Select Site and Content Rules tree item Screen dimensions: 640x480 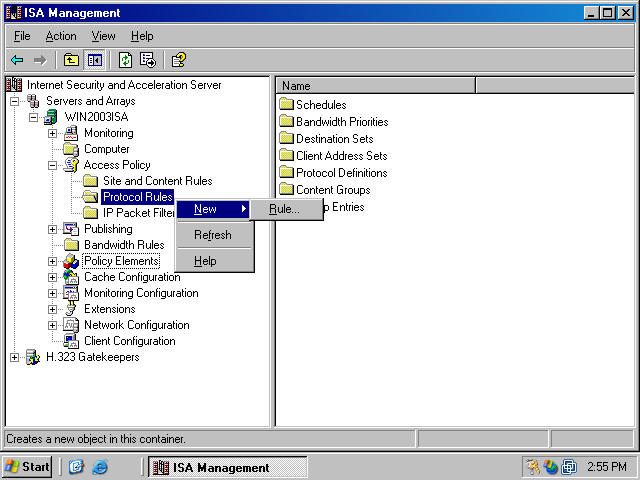tap(157, 181)
